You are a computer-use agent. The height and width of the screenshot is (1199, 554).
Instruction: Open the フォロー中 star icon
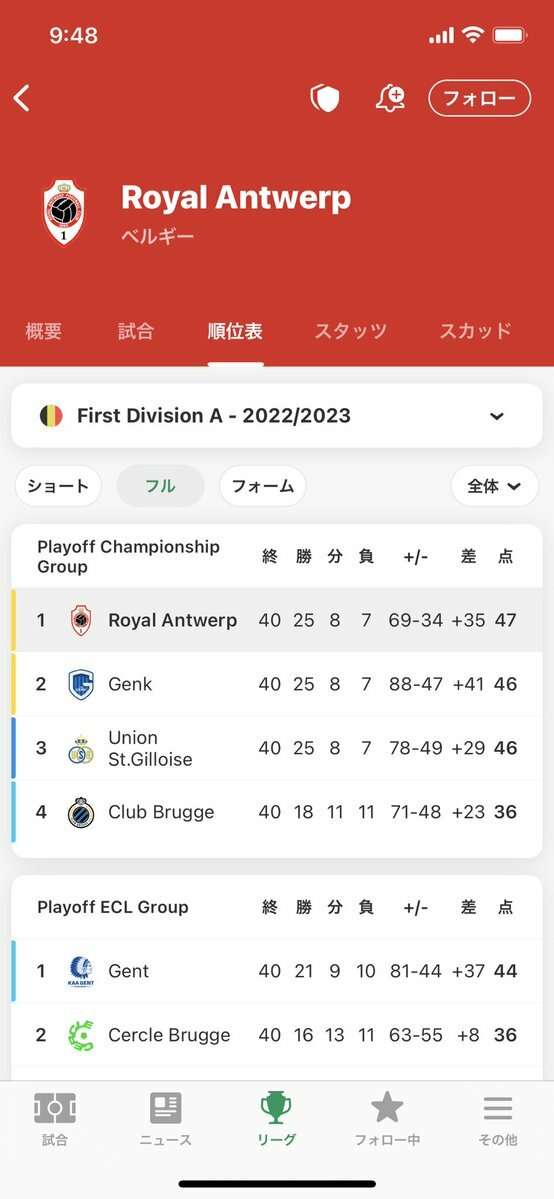[387, 1107]
